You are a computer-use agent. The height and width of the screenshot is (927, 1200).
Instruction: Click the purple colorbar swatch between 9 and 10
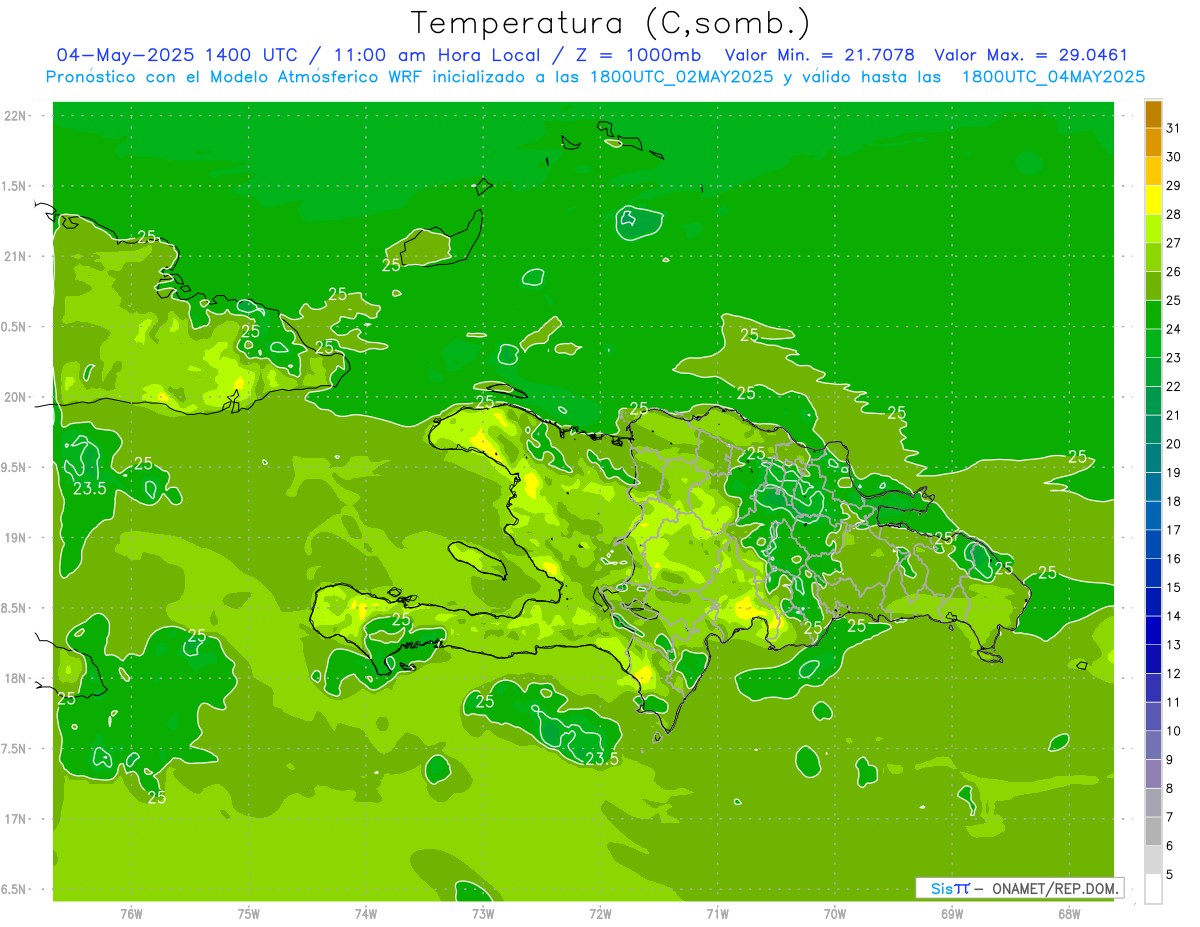pos(1153,745)
